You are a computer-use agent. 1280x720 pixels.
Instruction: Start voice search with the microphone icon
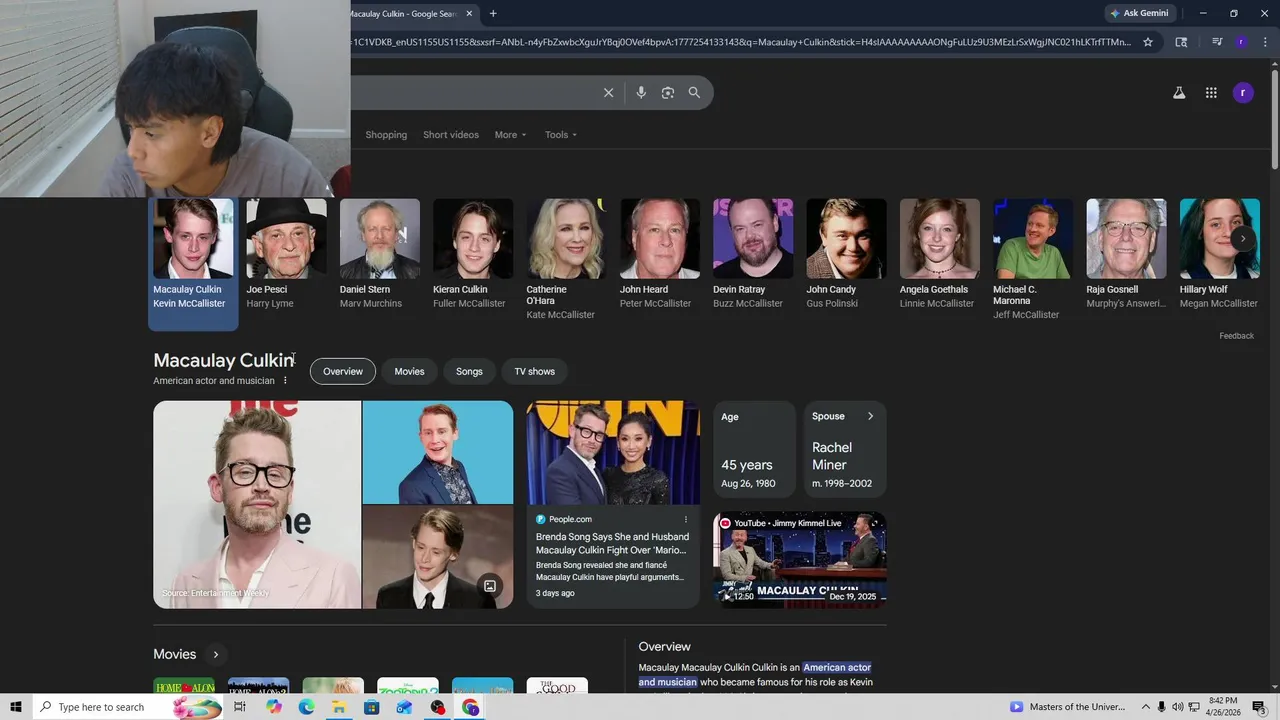pos(641,92)
